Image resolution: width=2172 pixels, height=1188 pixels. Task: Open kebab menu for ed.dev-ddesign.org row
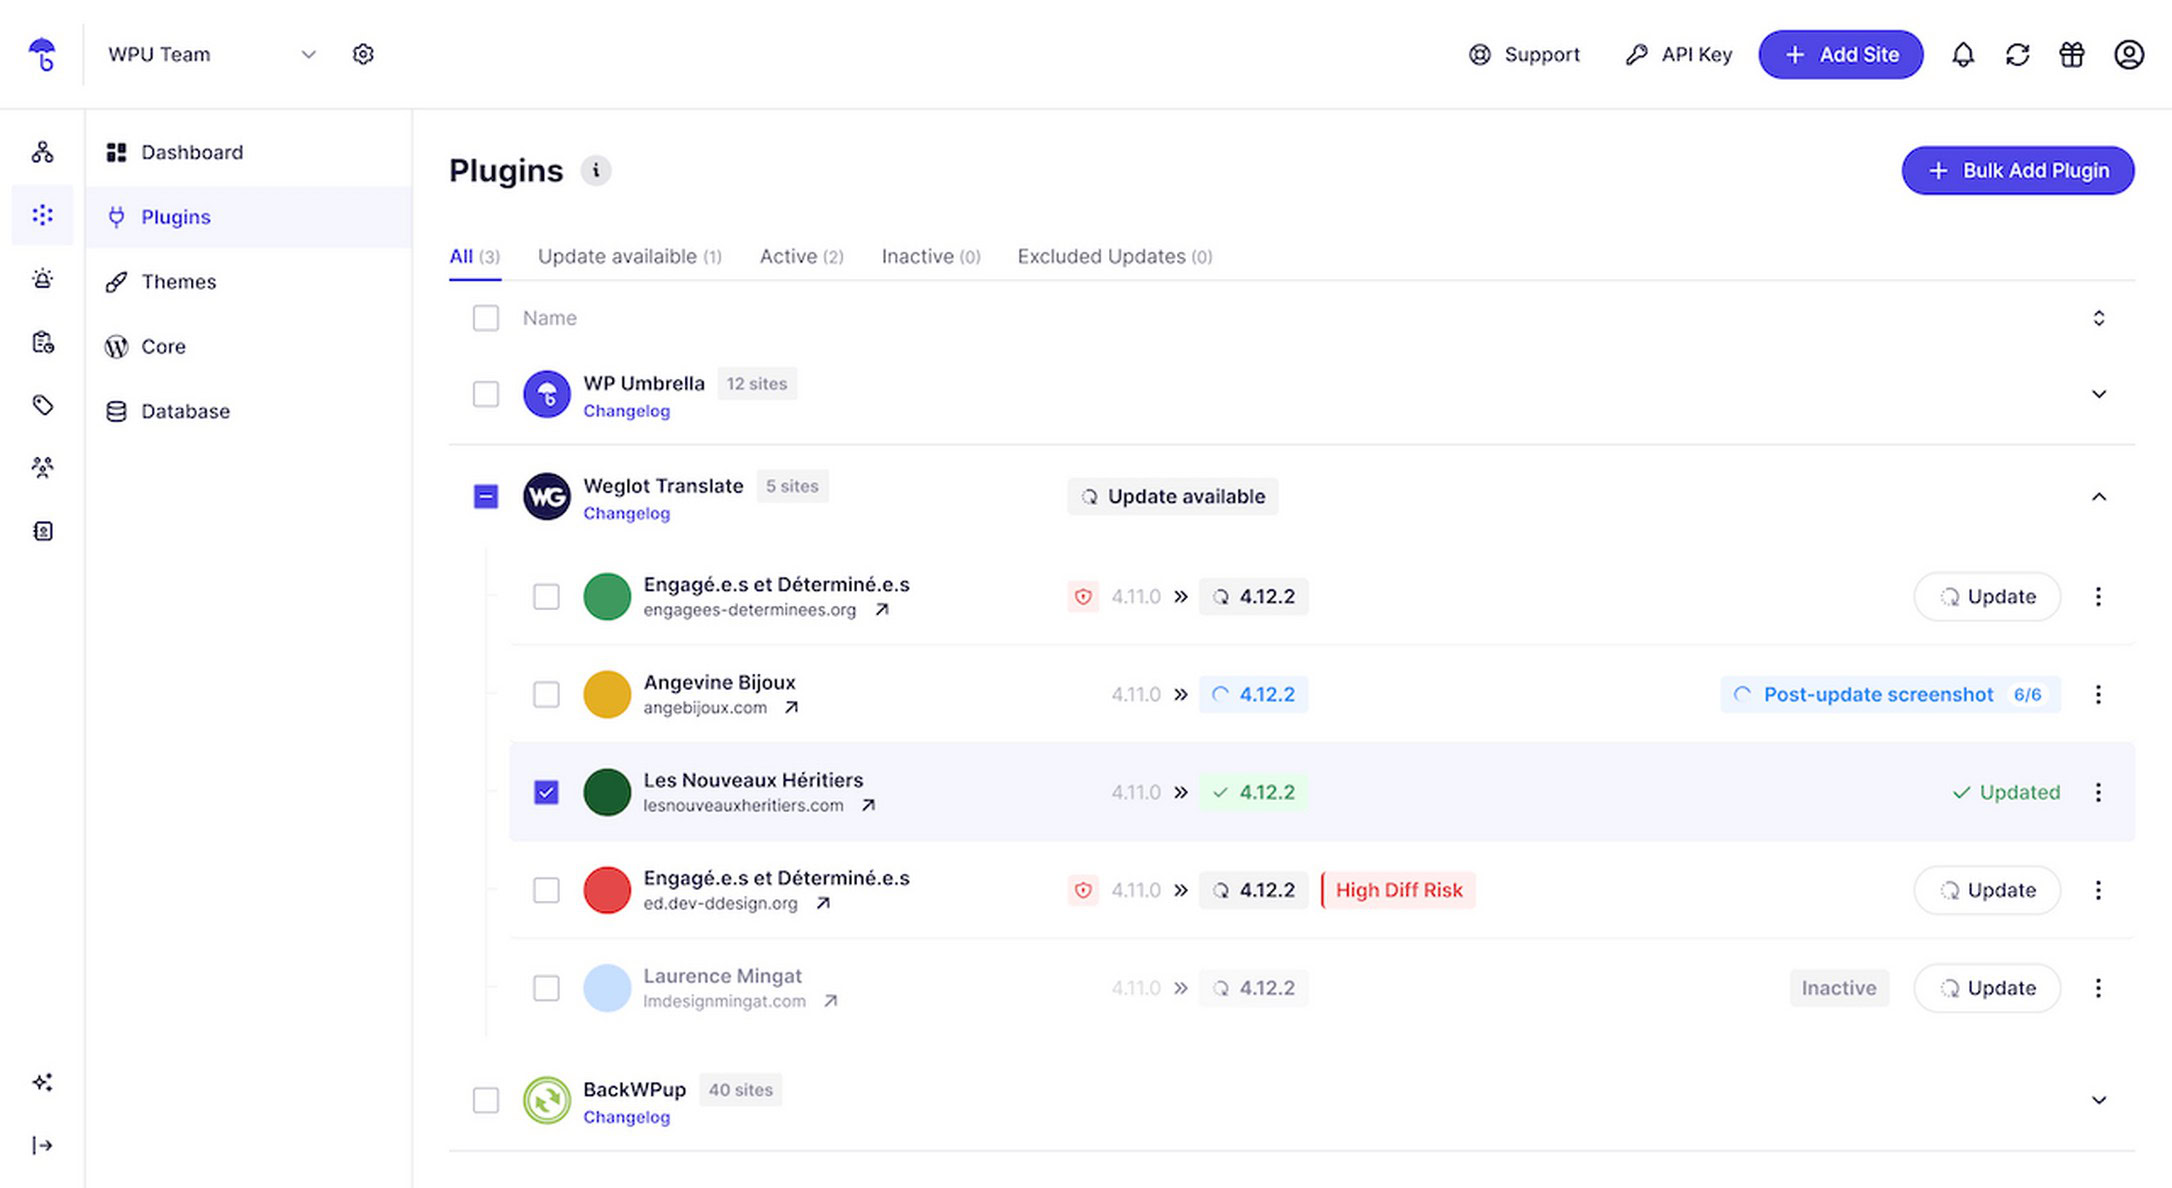coord(2098,890)
